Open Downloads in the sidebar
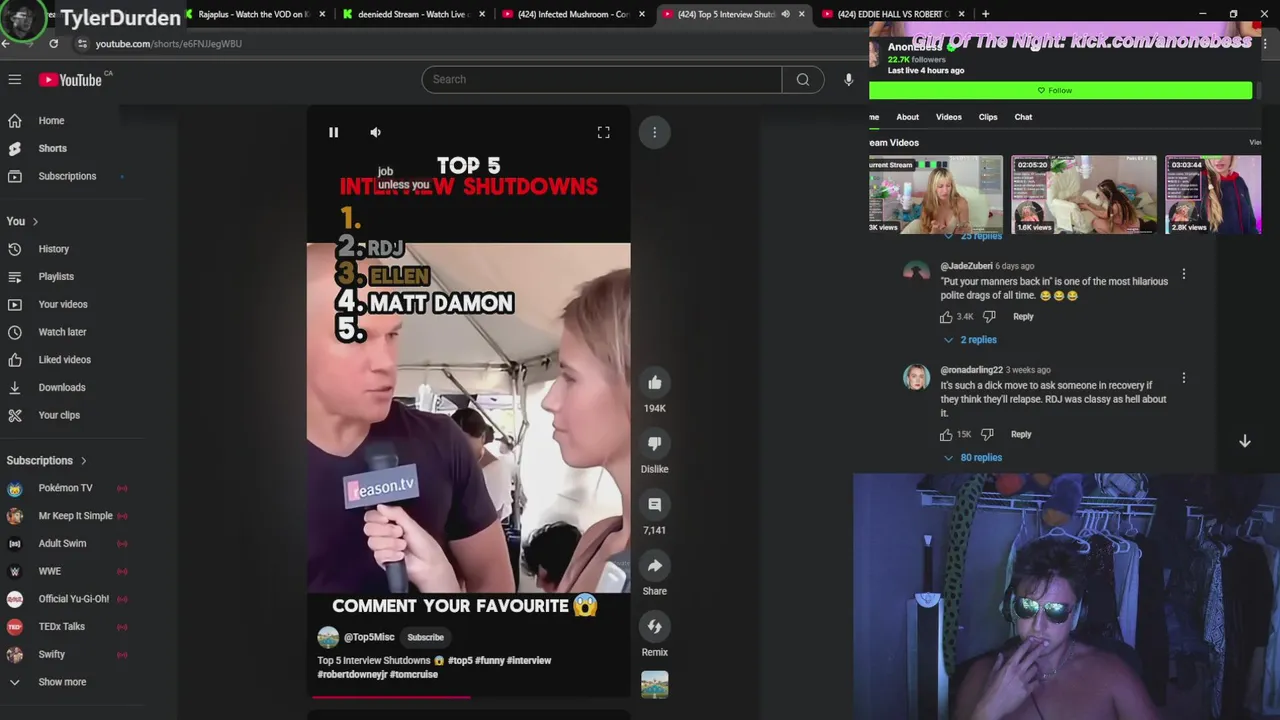Image resolution: width=1280 pixels, height=720 pixels. tap(62, 387)
